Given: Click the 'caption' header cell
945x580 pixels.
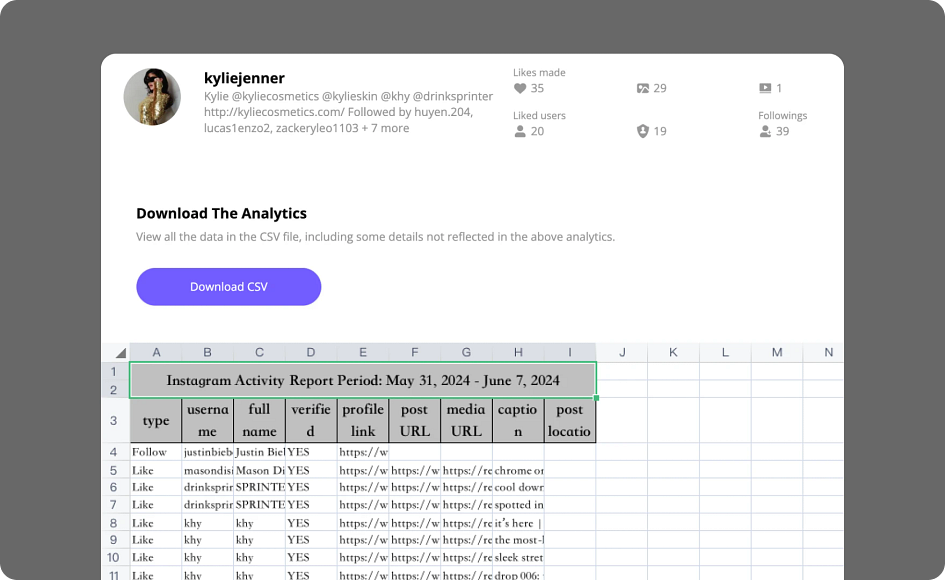Looking at the screenshot, I should 518,421.
